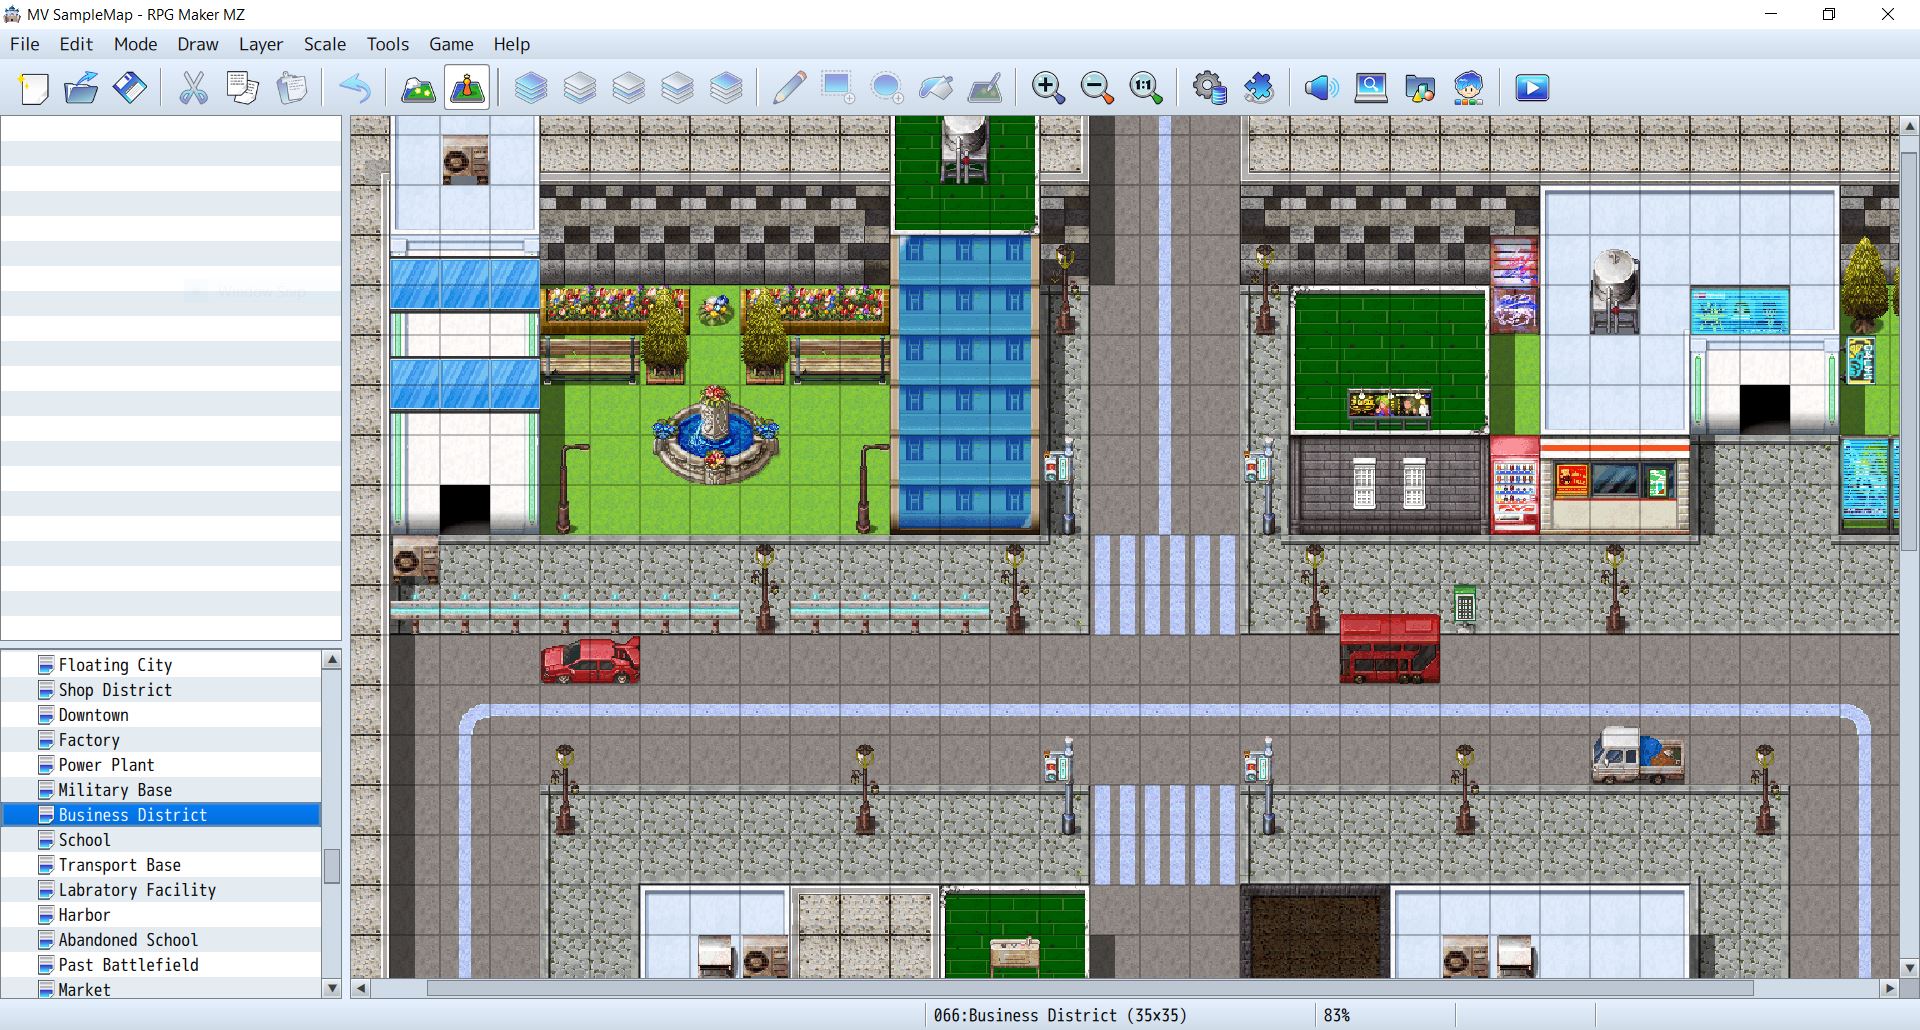This screenshot has width=1920, height=1030.
Task: Open the Sound Test speaker icon
Action: coord(1322,88)
